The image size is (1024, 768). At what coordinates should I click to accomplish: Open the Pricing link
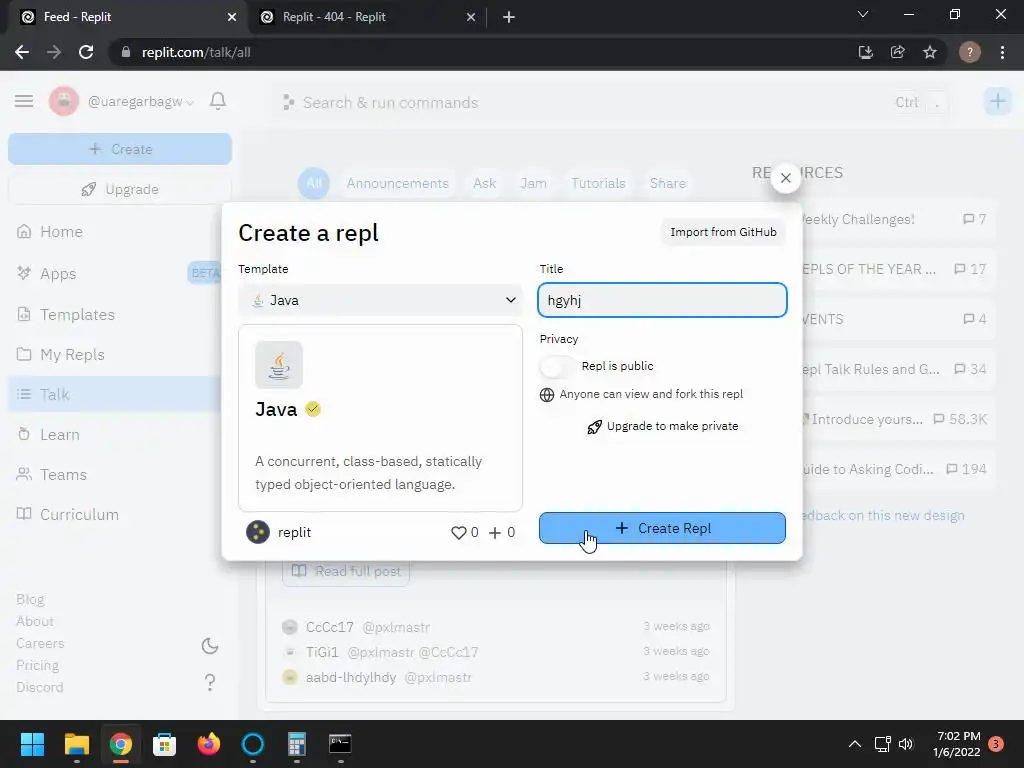(38, 665)
